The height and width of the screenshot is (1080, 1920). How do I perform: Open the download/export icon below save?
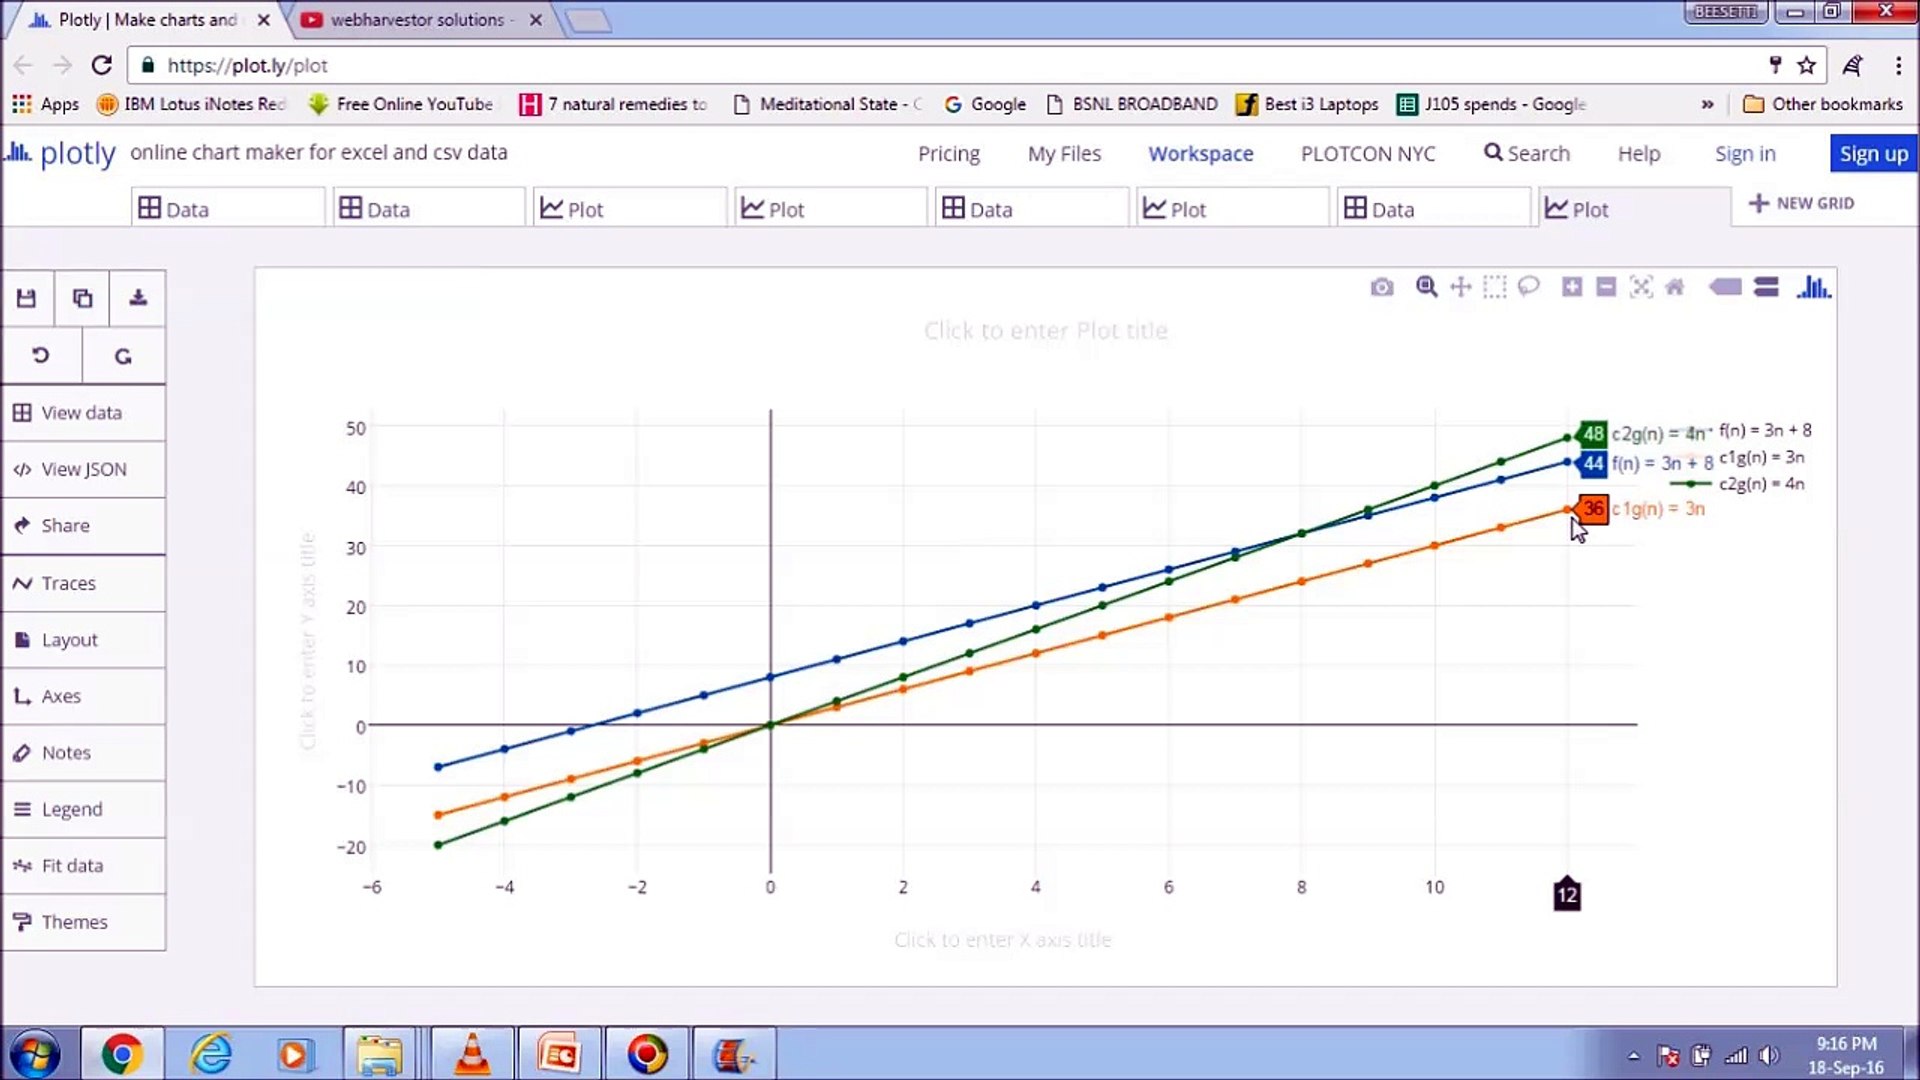tap(137, 298)
